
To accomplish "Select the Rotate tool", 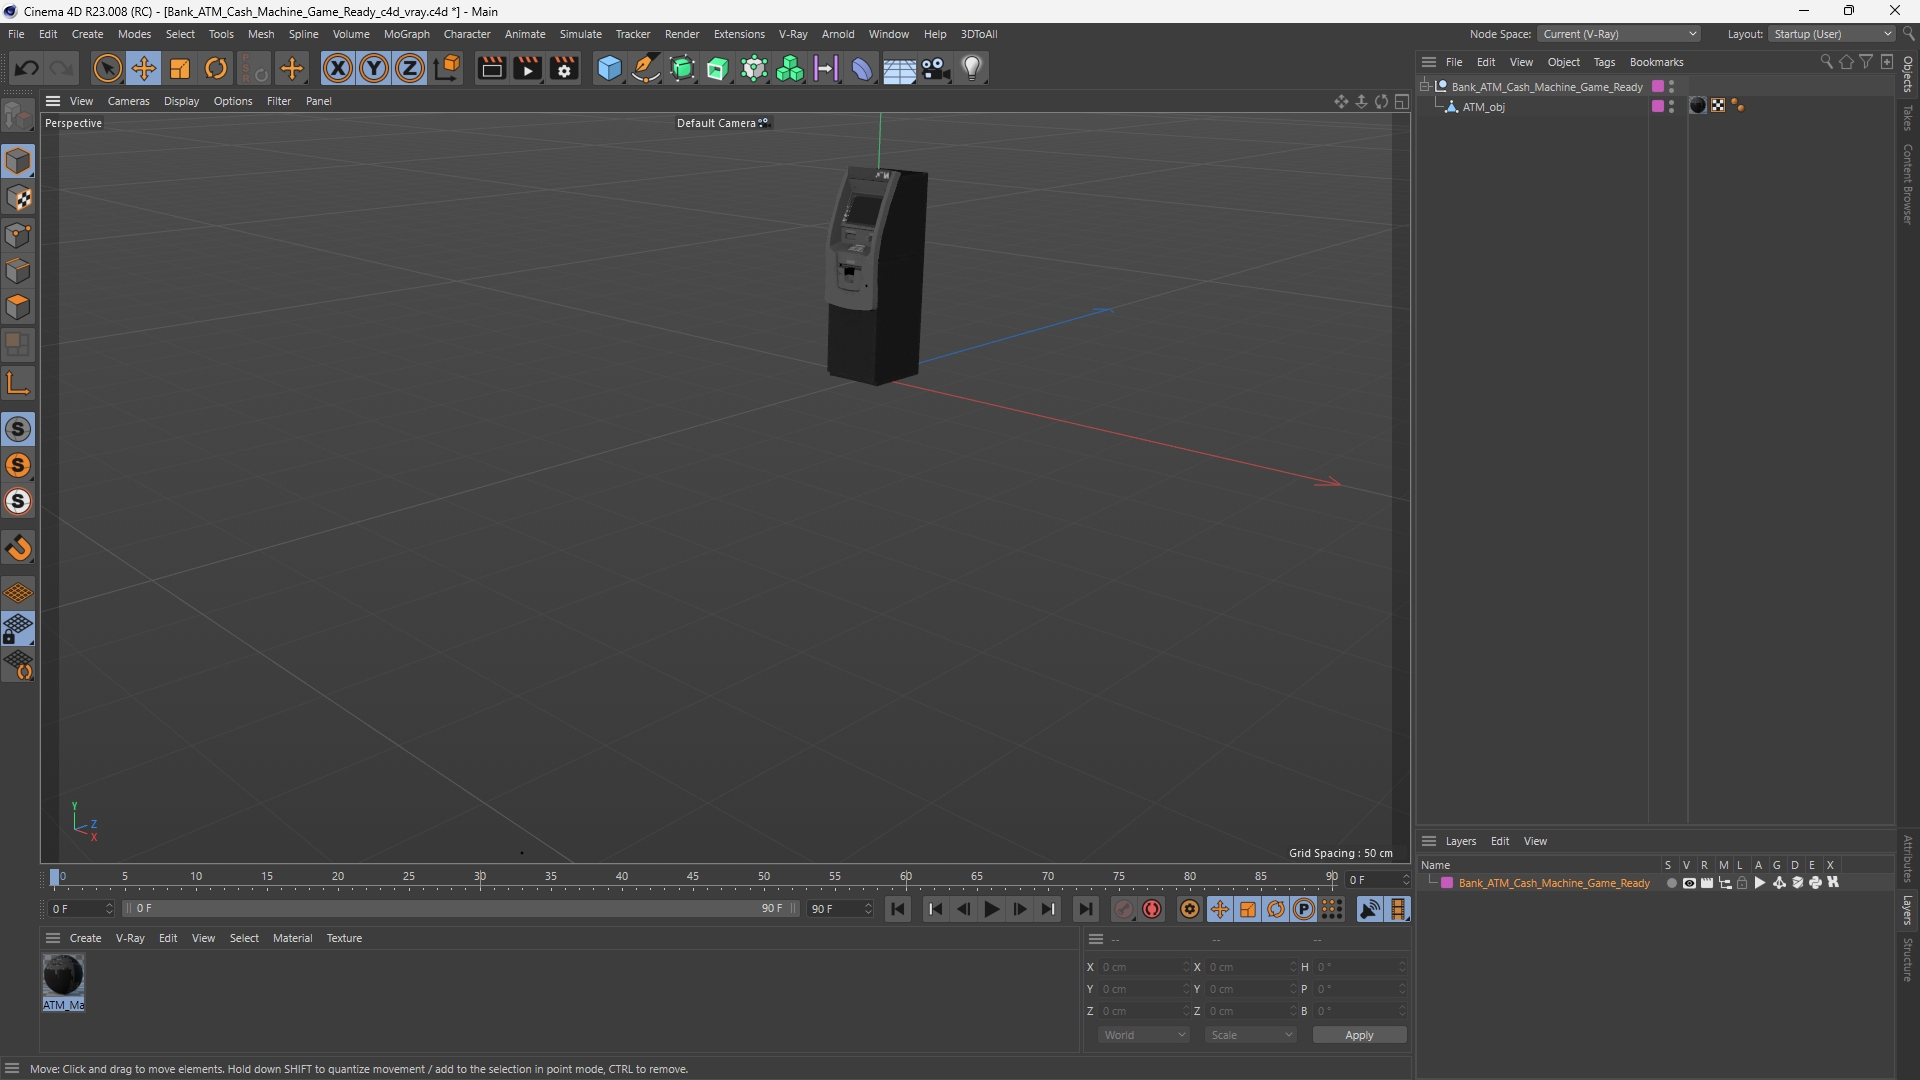I will (216, 68).
